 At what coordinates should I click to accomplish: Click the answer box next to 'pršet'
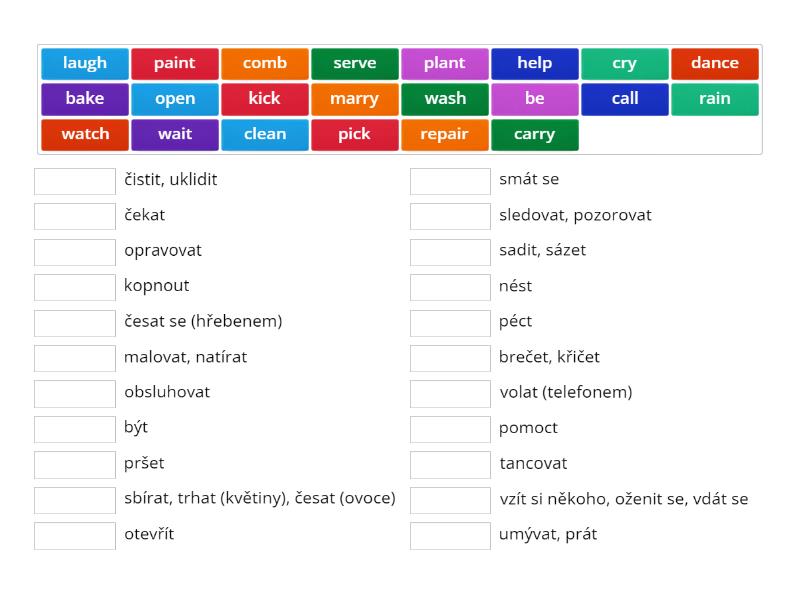coord(75,463)
